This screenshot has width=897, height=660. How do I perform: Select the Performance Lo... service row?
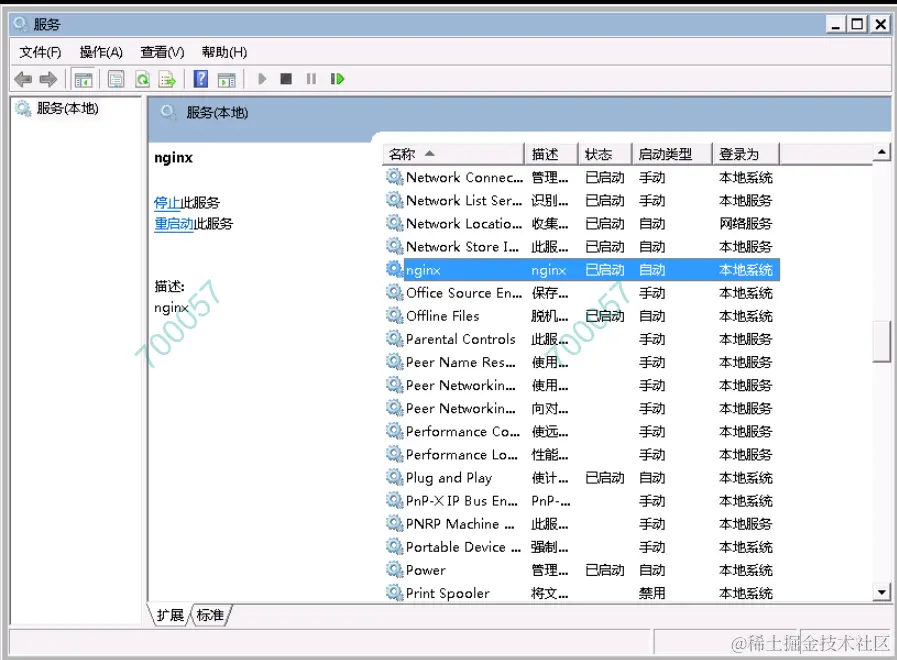tap(581, 455)
